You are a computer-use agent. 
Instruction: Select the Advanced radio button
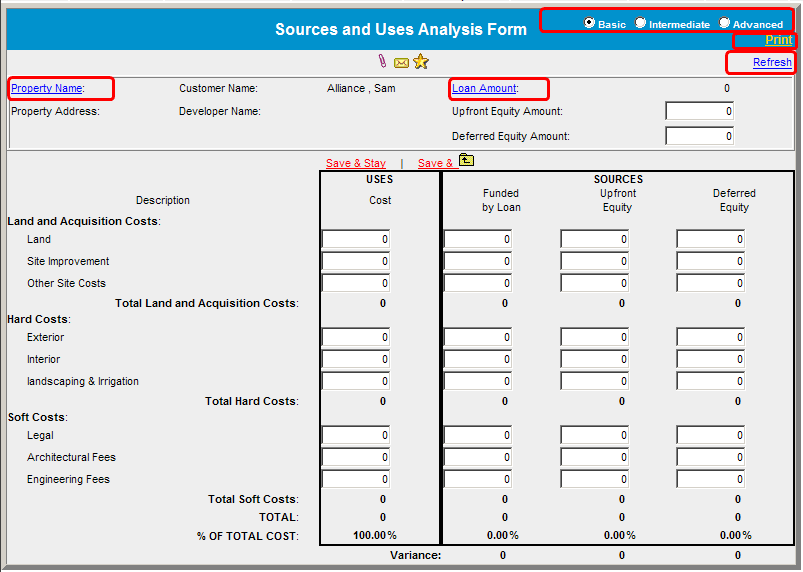(724, 23)
